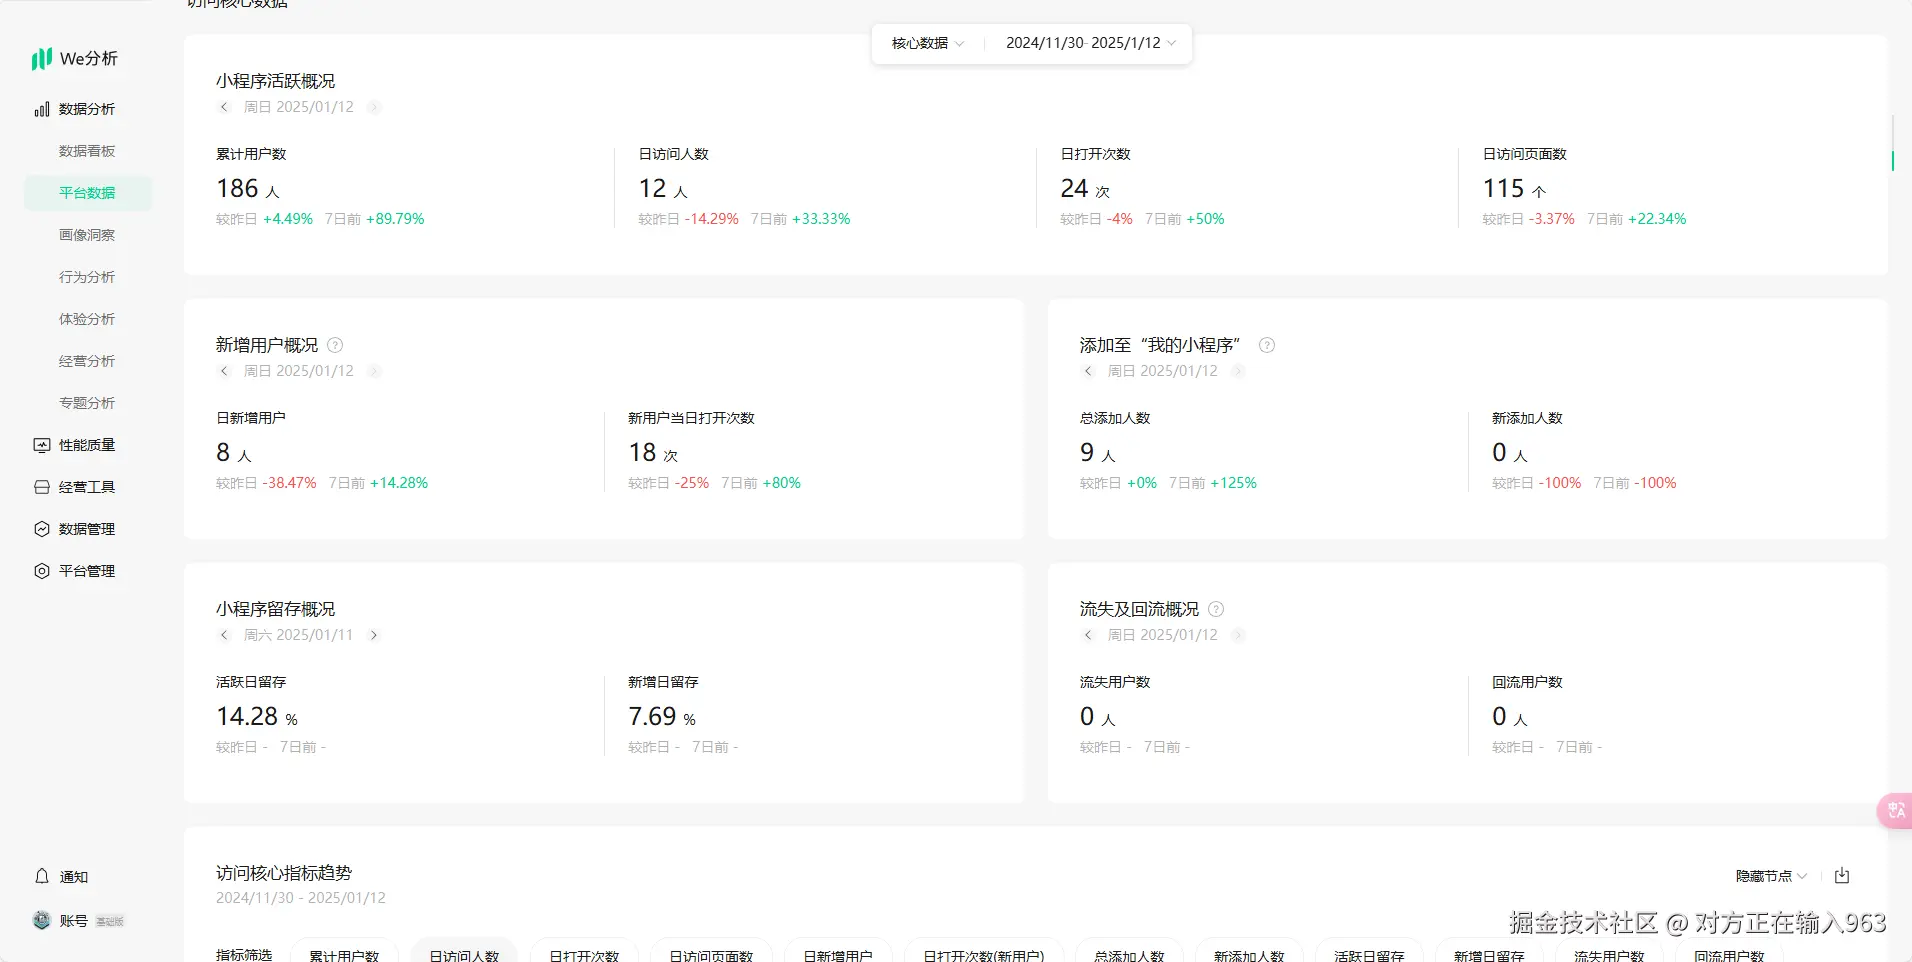The width and height of the screenshot is (1912, 962).
Task: Click help icon next to 新增用户概况
Action: pyautogui.click(x=335, y=345)
